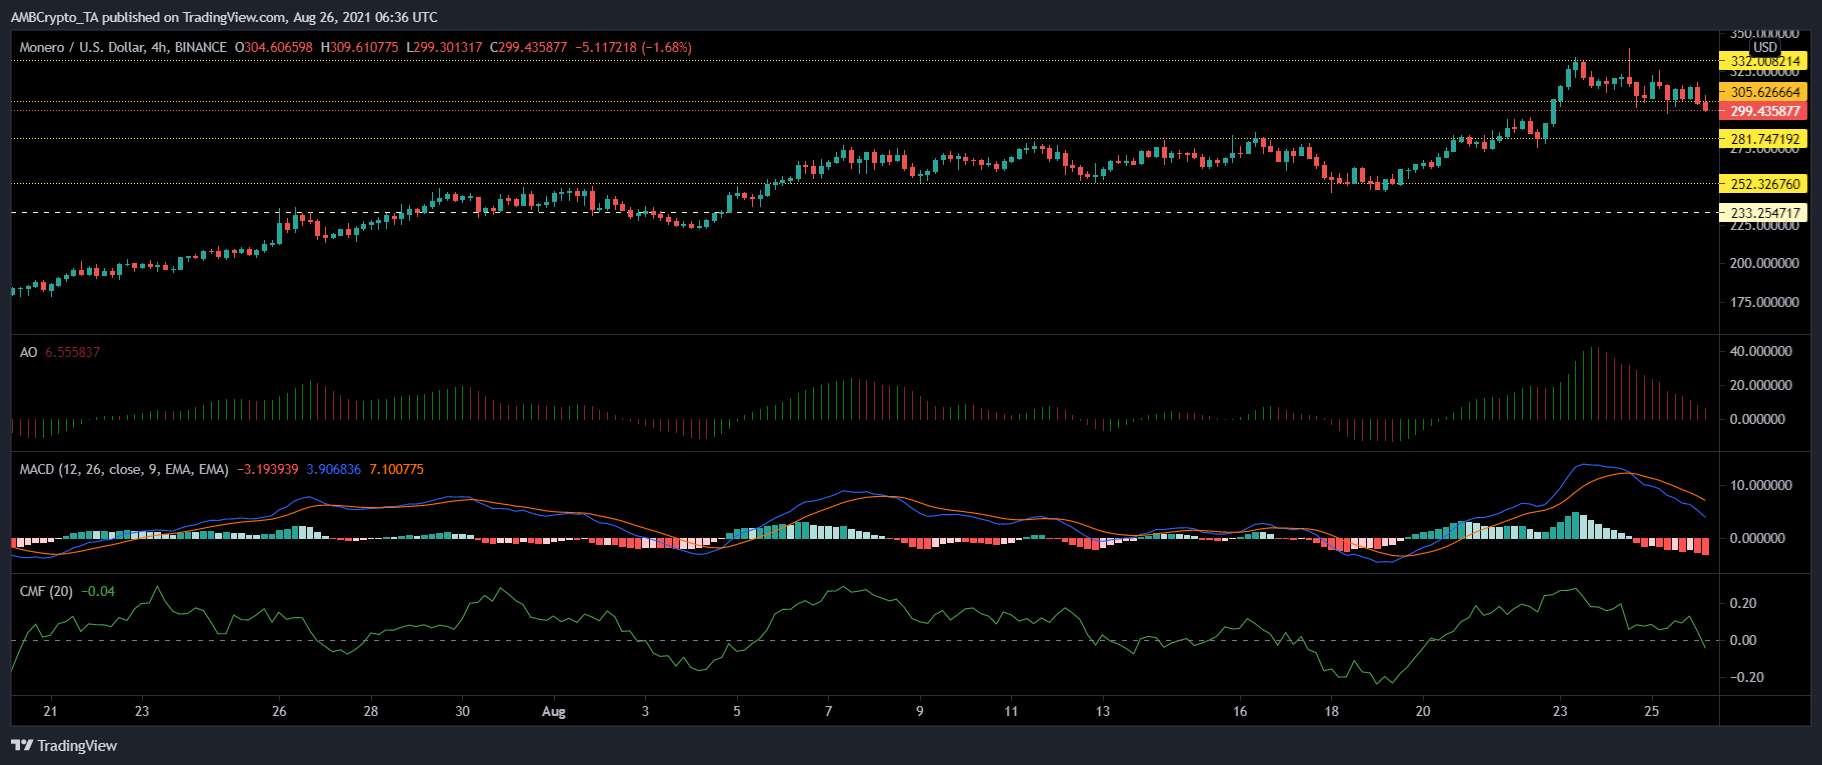This screenshot has width=1822, height=765.
Task: Click the blue MACD value 3.906836
Action: (333, 469)
